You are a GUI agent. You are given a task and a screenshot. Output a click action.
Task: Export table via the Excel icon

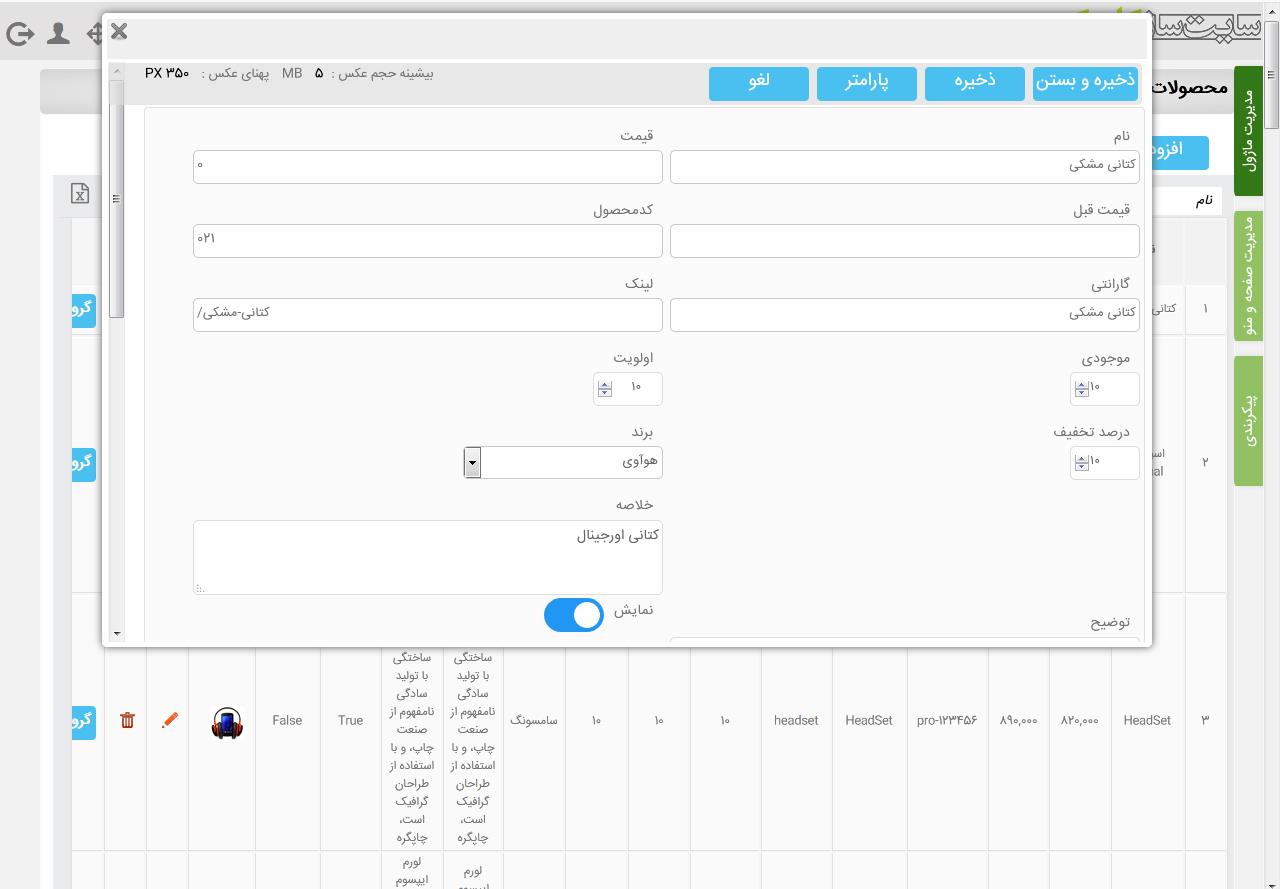tap(80, 193)
